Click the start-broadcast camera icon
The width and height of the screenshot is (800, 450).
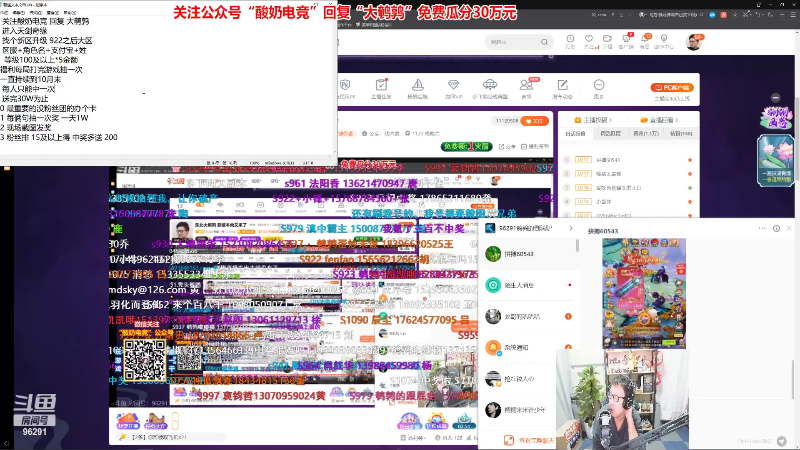607,41
